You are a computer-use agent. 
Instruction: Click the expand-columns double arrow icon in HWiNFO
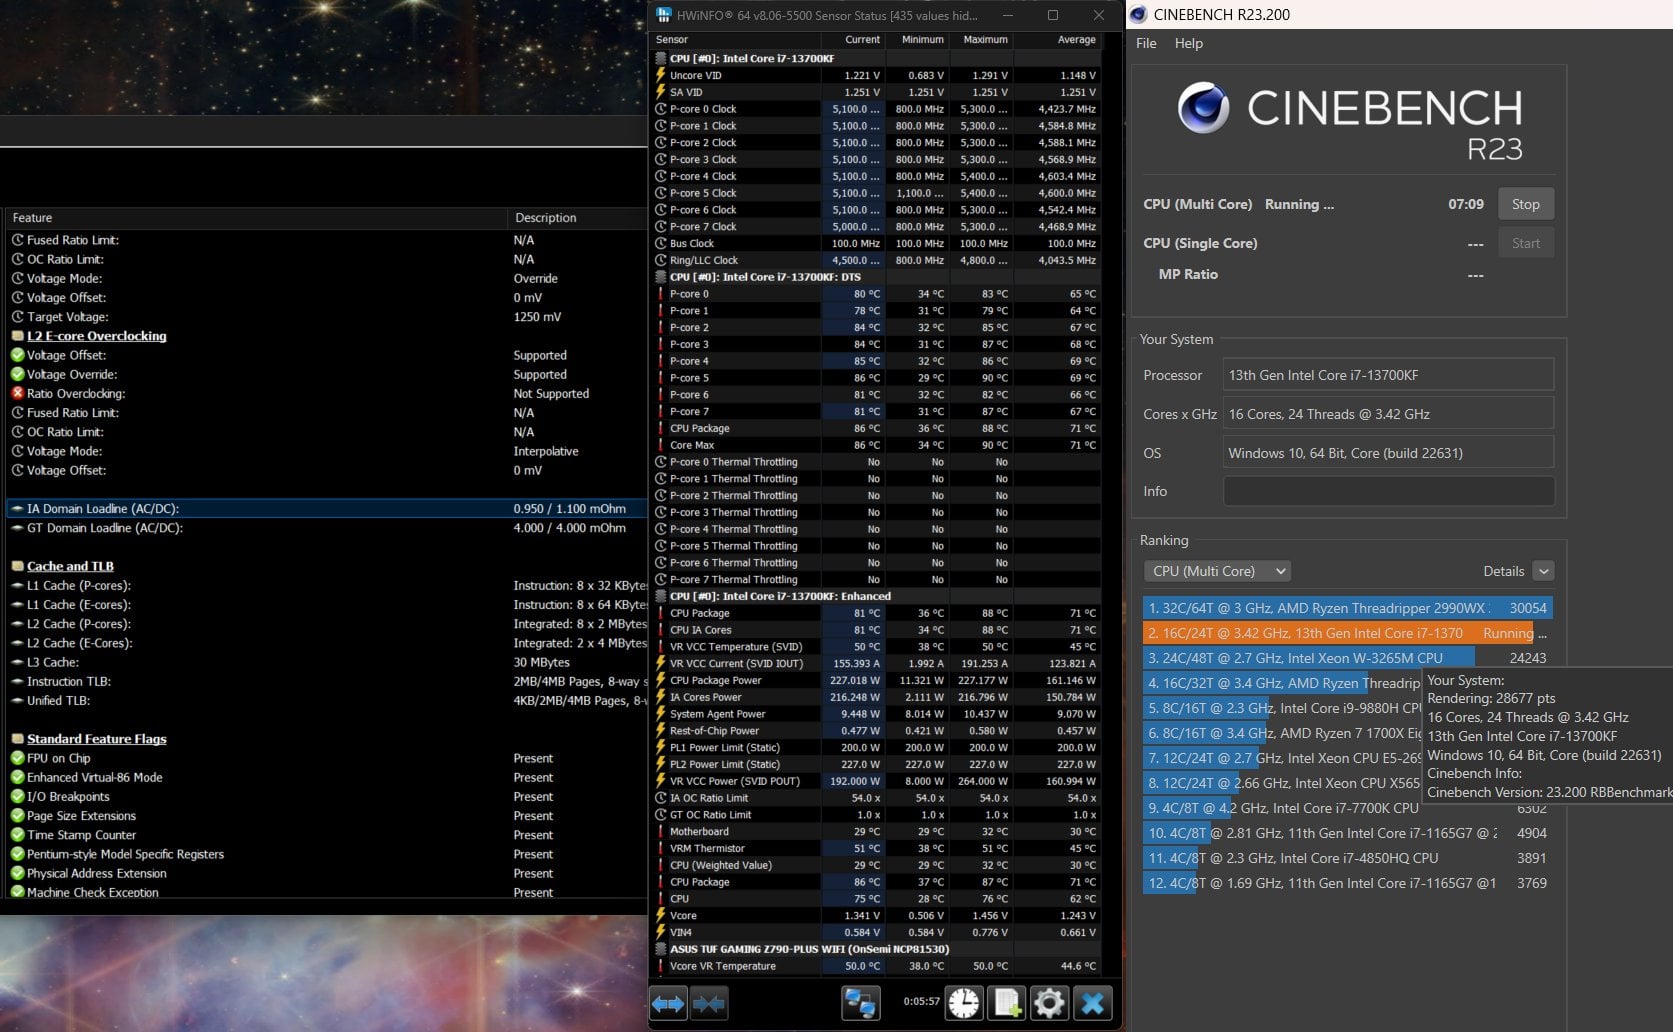click(668, 1003)
